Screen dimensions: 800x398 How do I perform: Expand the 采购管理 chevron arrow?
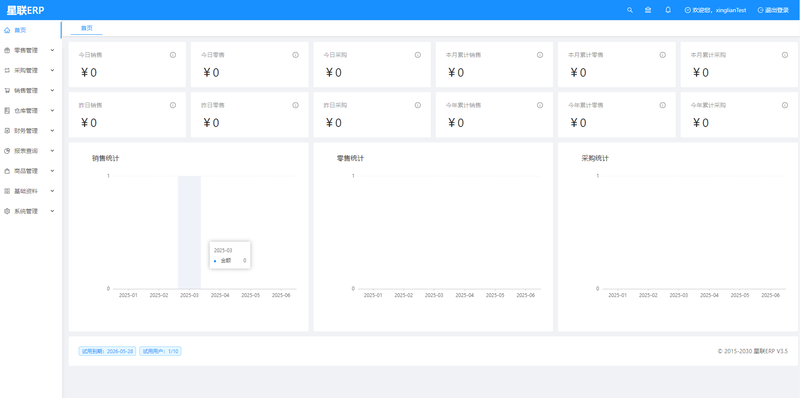(x=53, y=70)
